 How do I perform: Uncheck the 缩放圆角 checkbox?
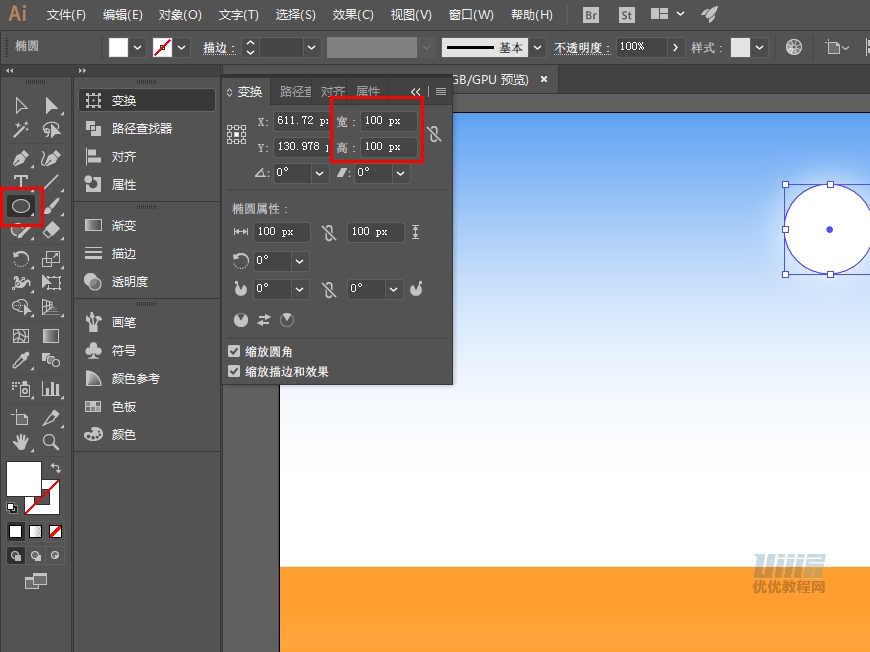(234, 352)
